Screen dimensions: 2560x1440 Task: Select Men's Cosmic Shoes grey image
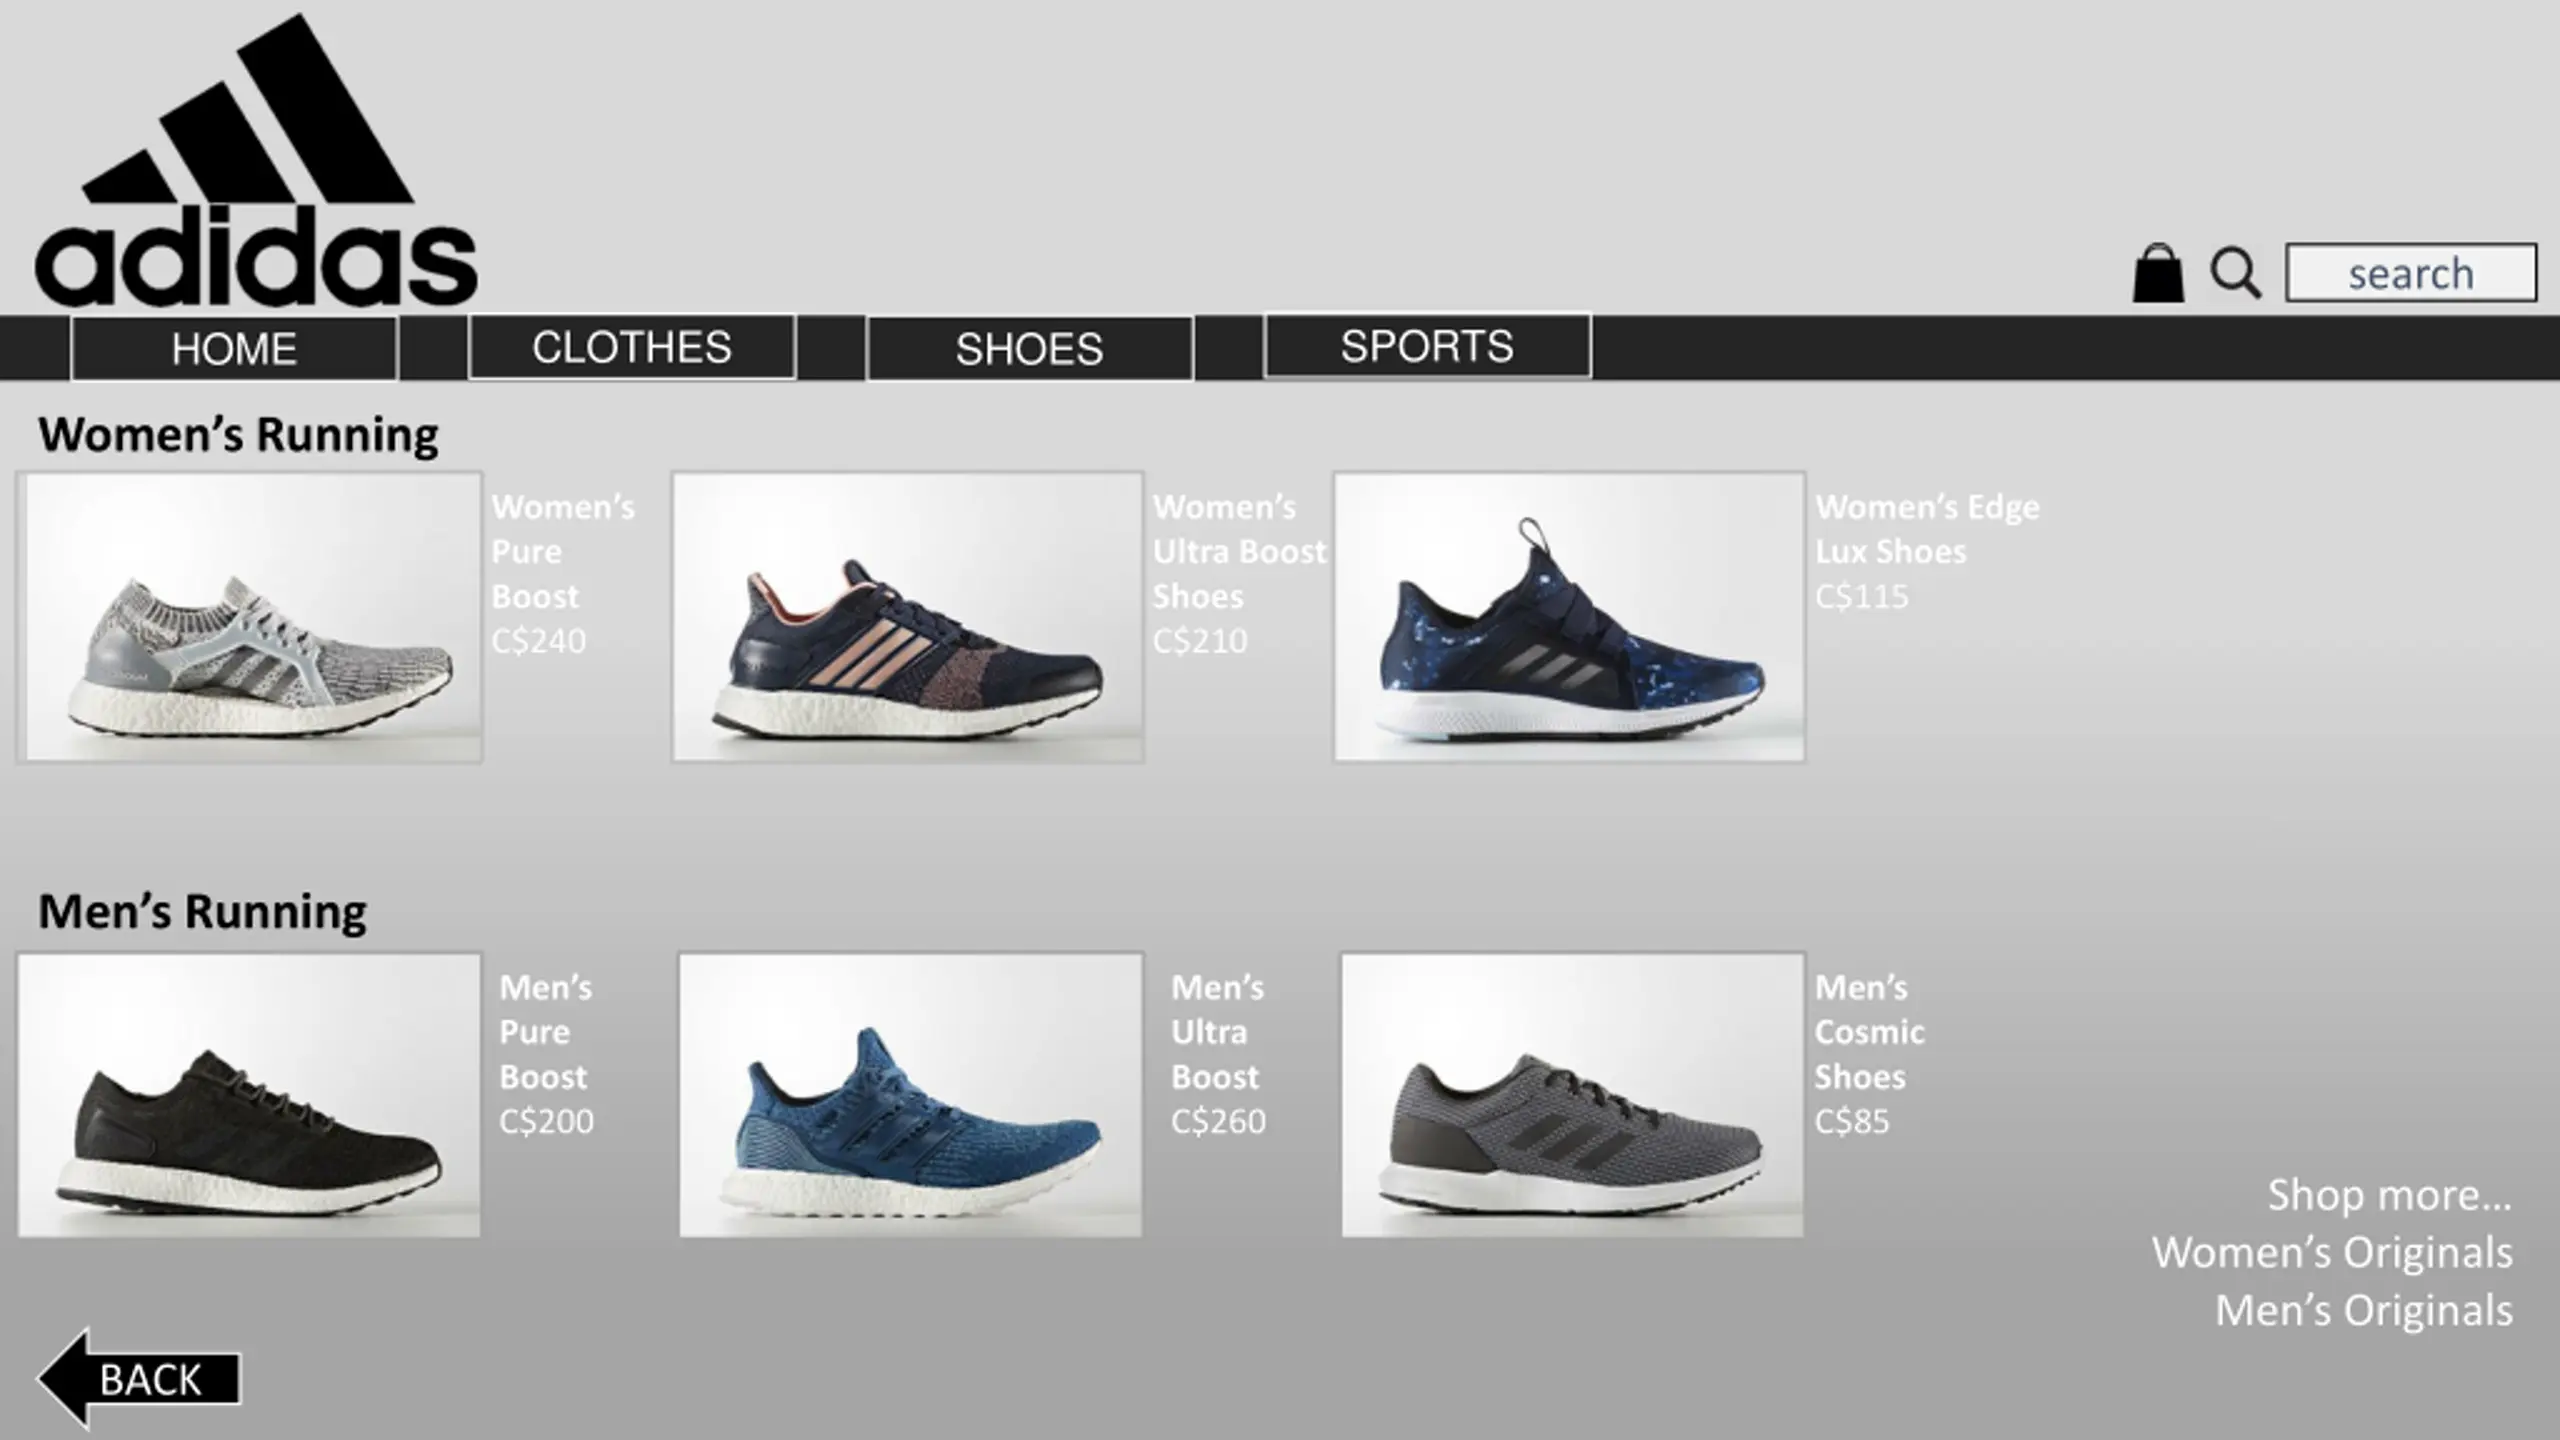(x=1572, y=1095)
